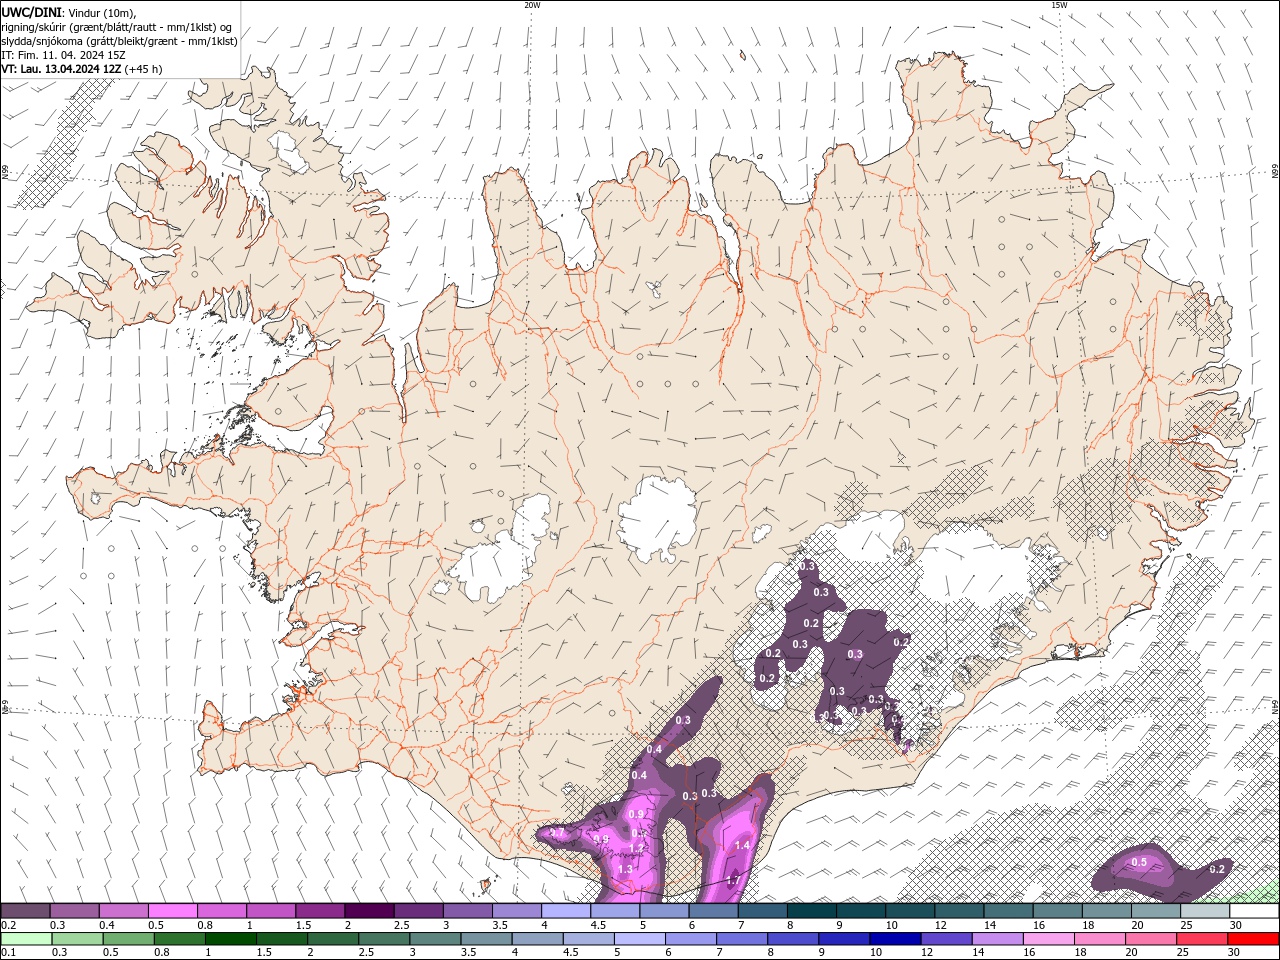Click the 15W longitude label
The height and width of the screenshot is (960, 1280).
(1059, 5)
